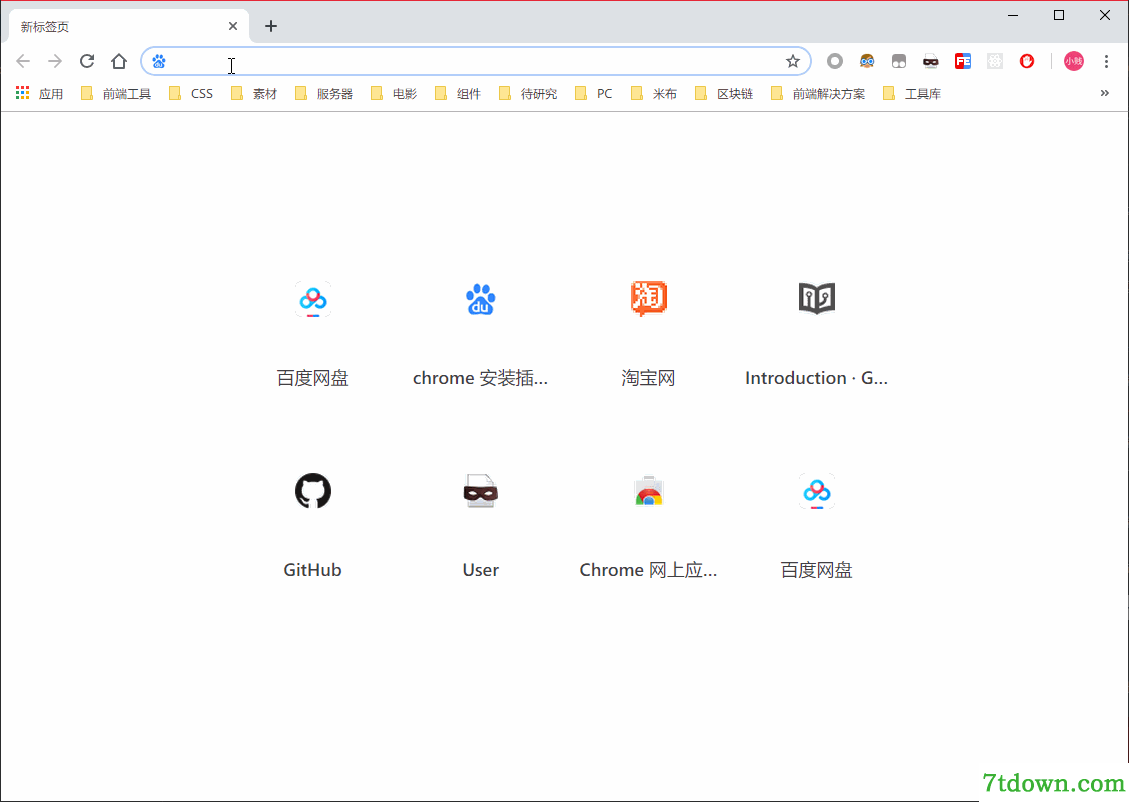The width and height of the screenshot is (1129, 802).
Task: Click the gray circle extension icon
Action: coord(835,61)
